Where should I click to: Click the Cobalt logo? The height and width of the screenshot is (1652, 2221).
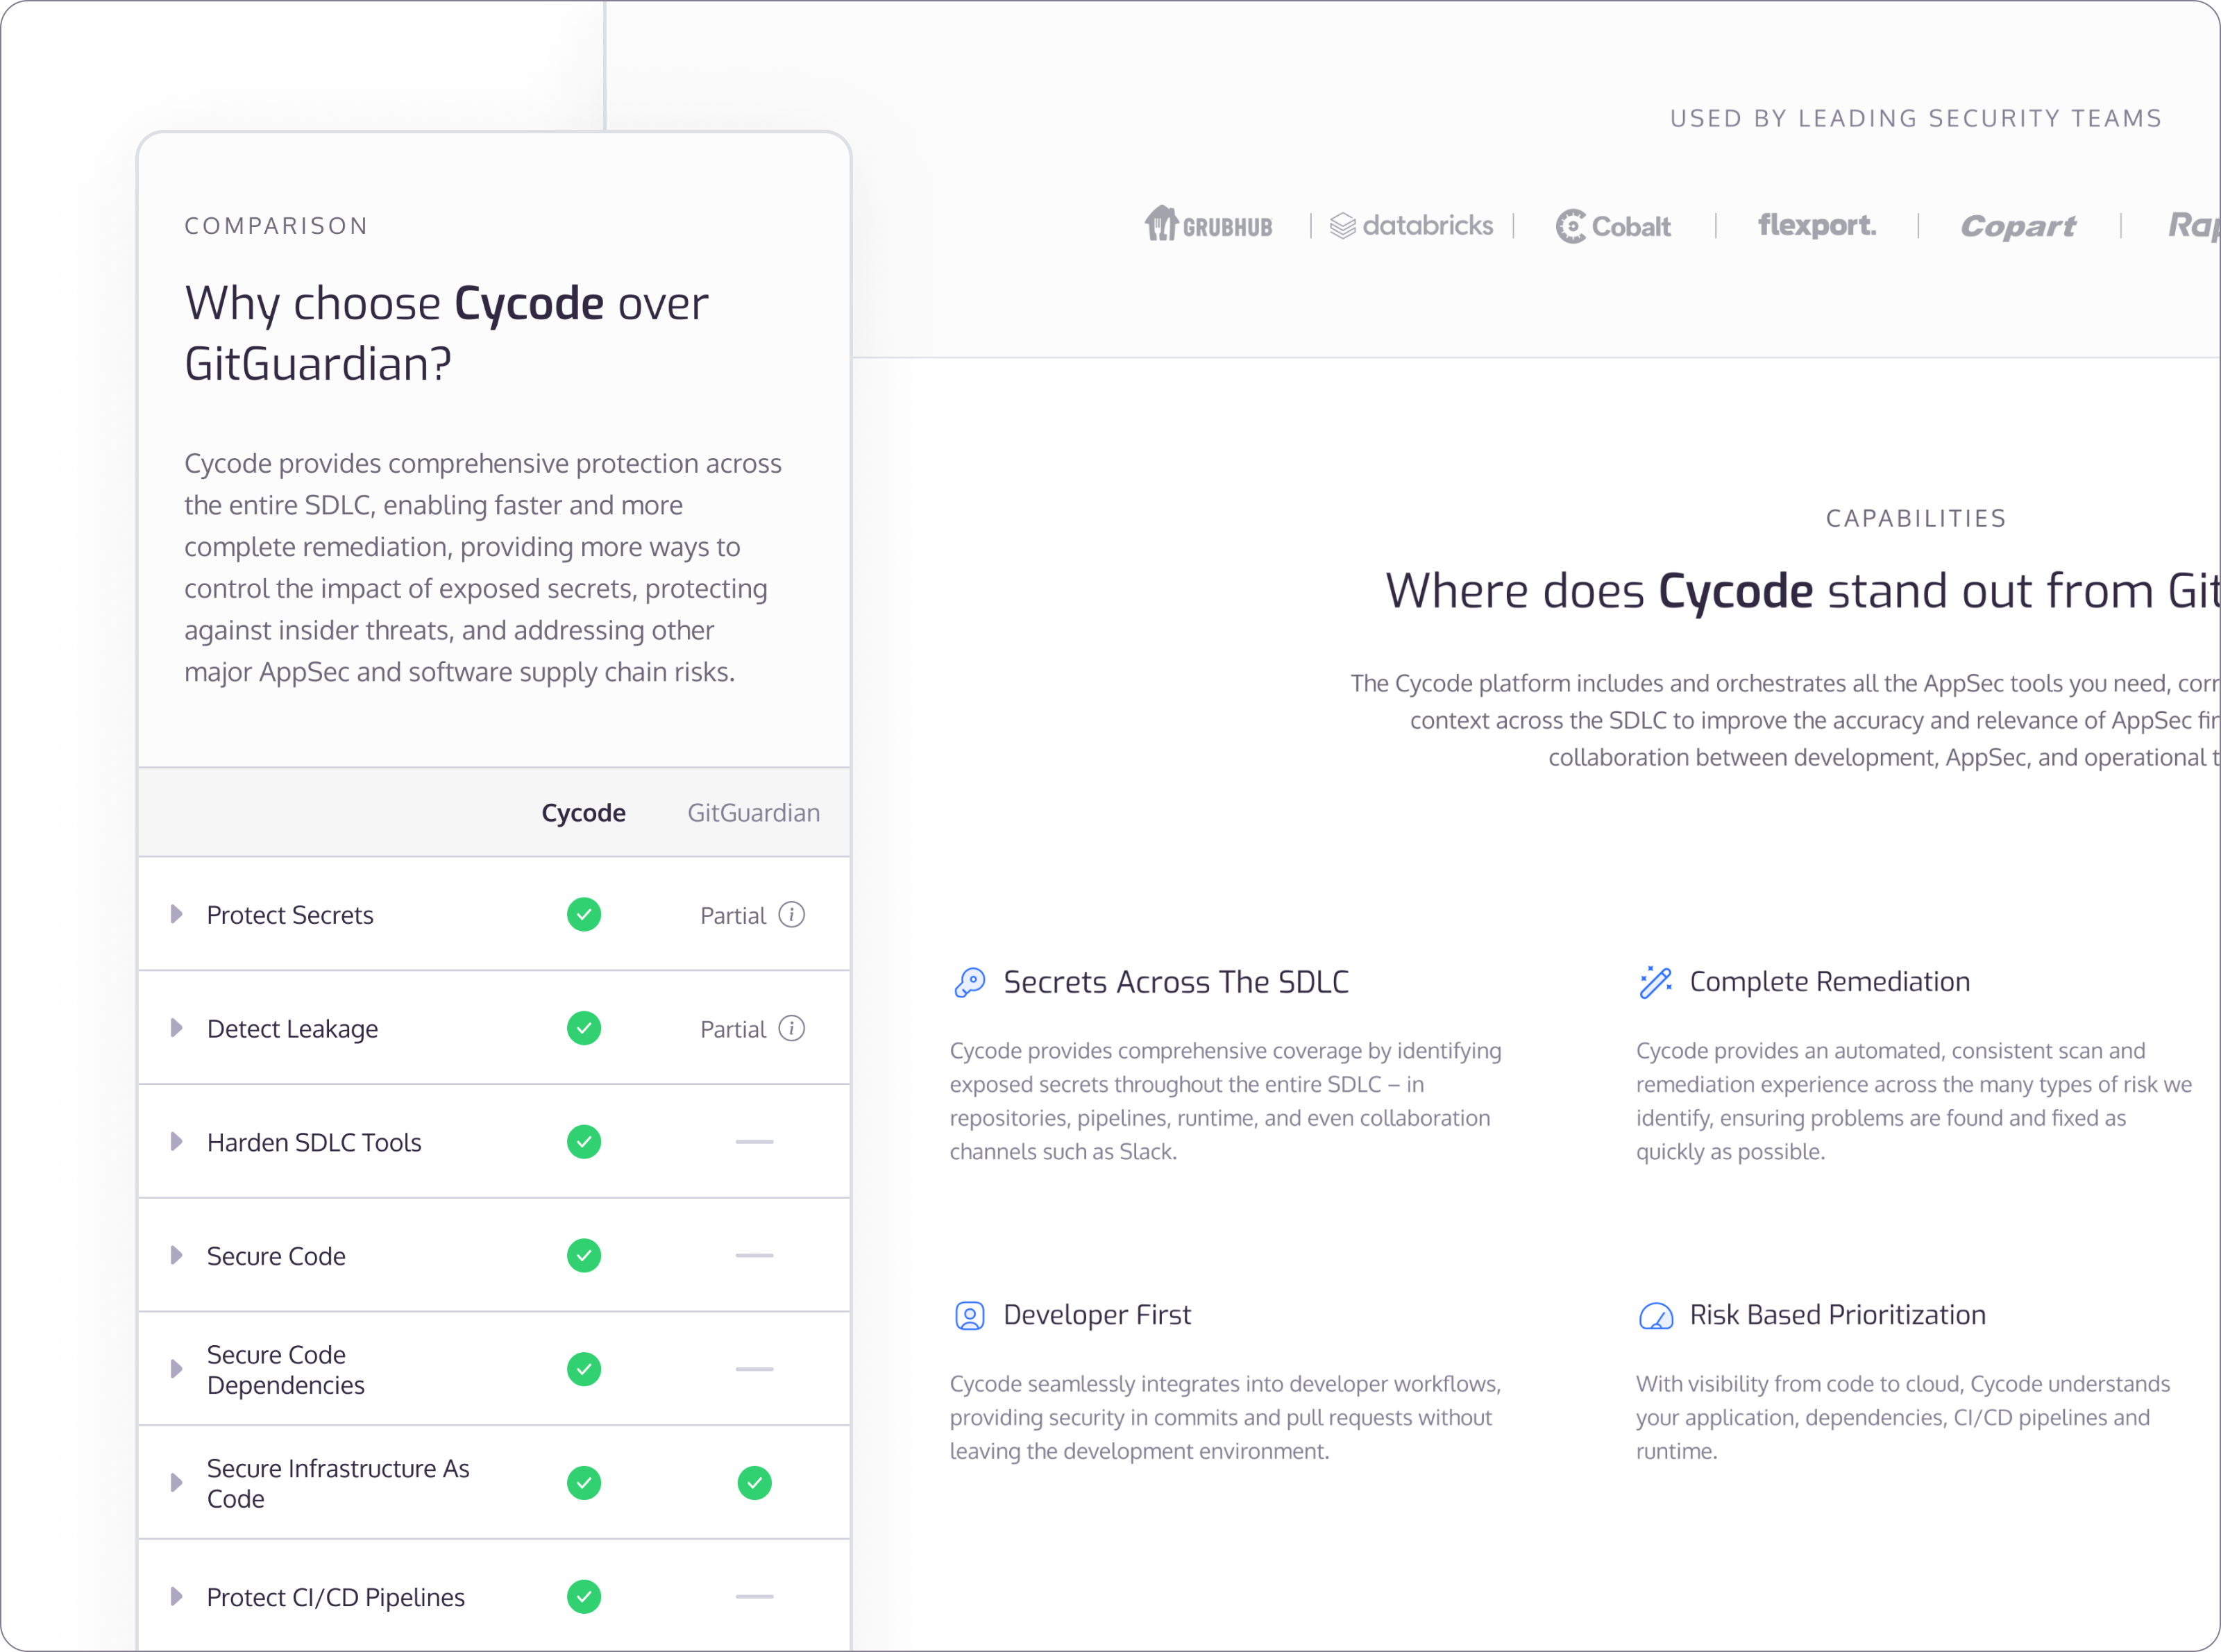pyautogui.click(x=1613, y=226)
